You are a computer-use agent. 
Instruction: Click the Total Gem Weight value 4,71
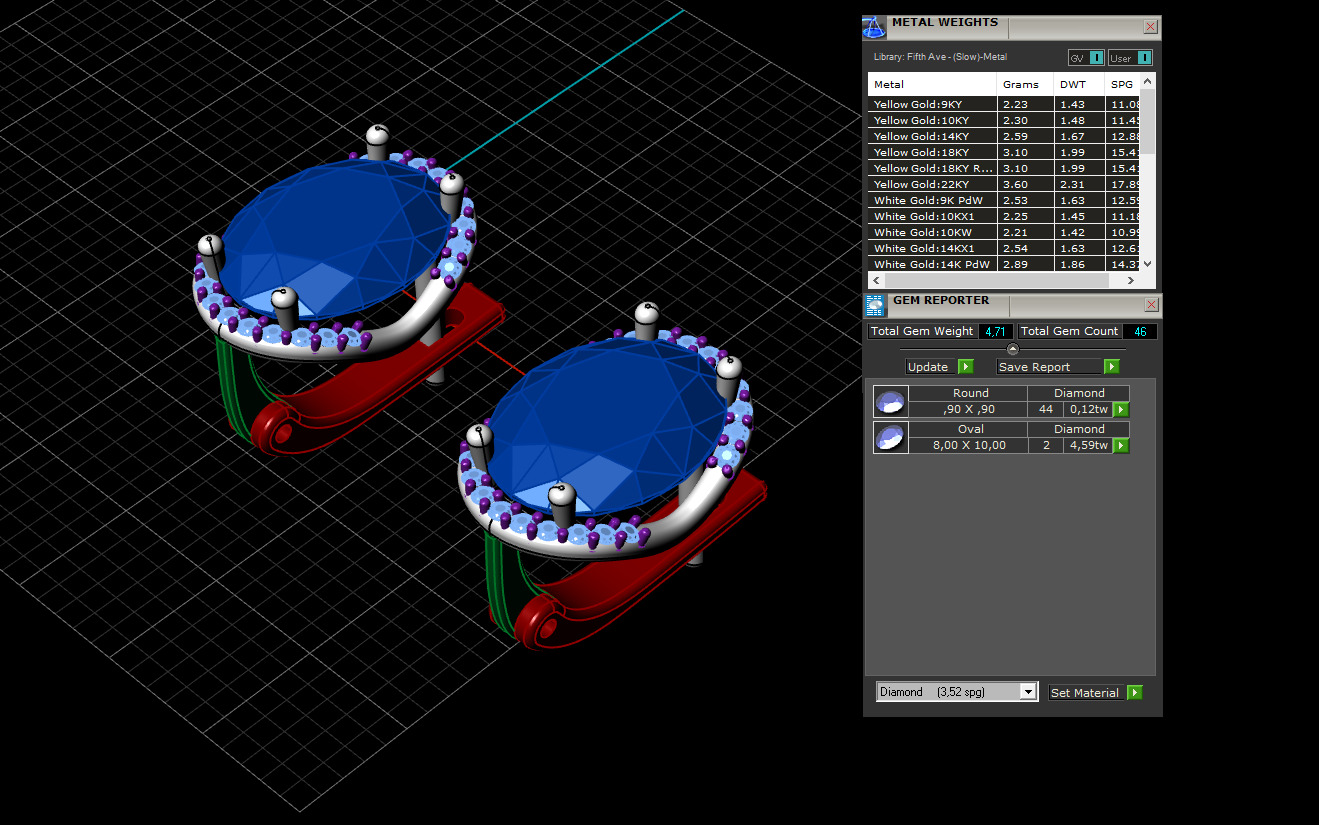click(x=995, y=331)
